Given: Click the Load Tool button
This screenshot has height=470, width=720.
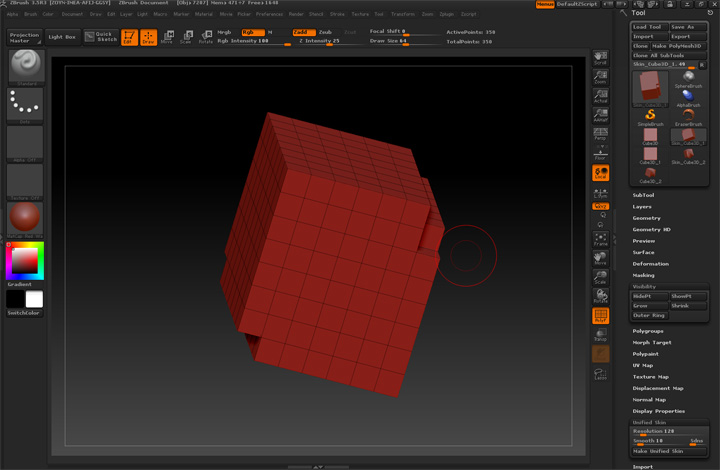Looking at the screenshot, I should (x=648, y=27).
